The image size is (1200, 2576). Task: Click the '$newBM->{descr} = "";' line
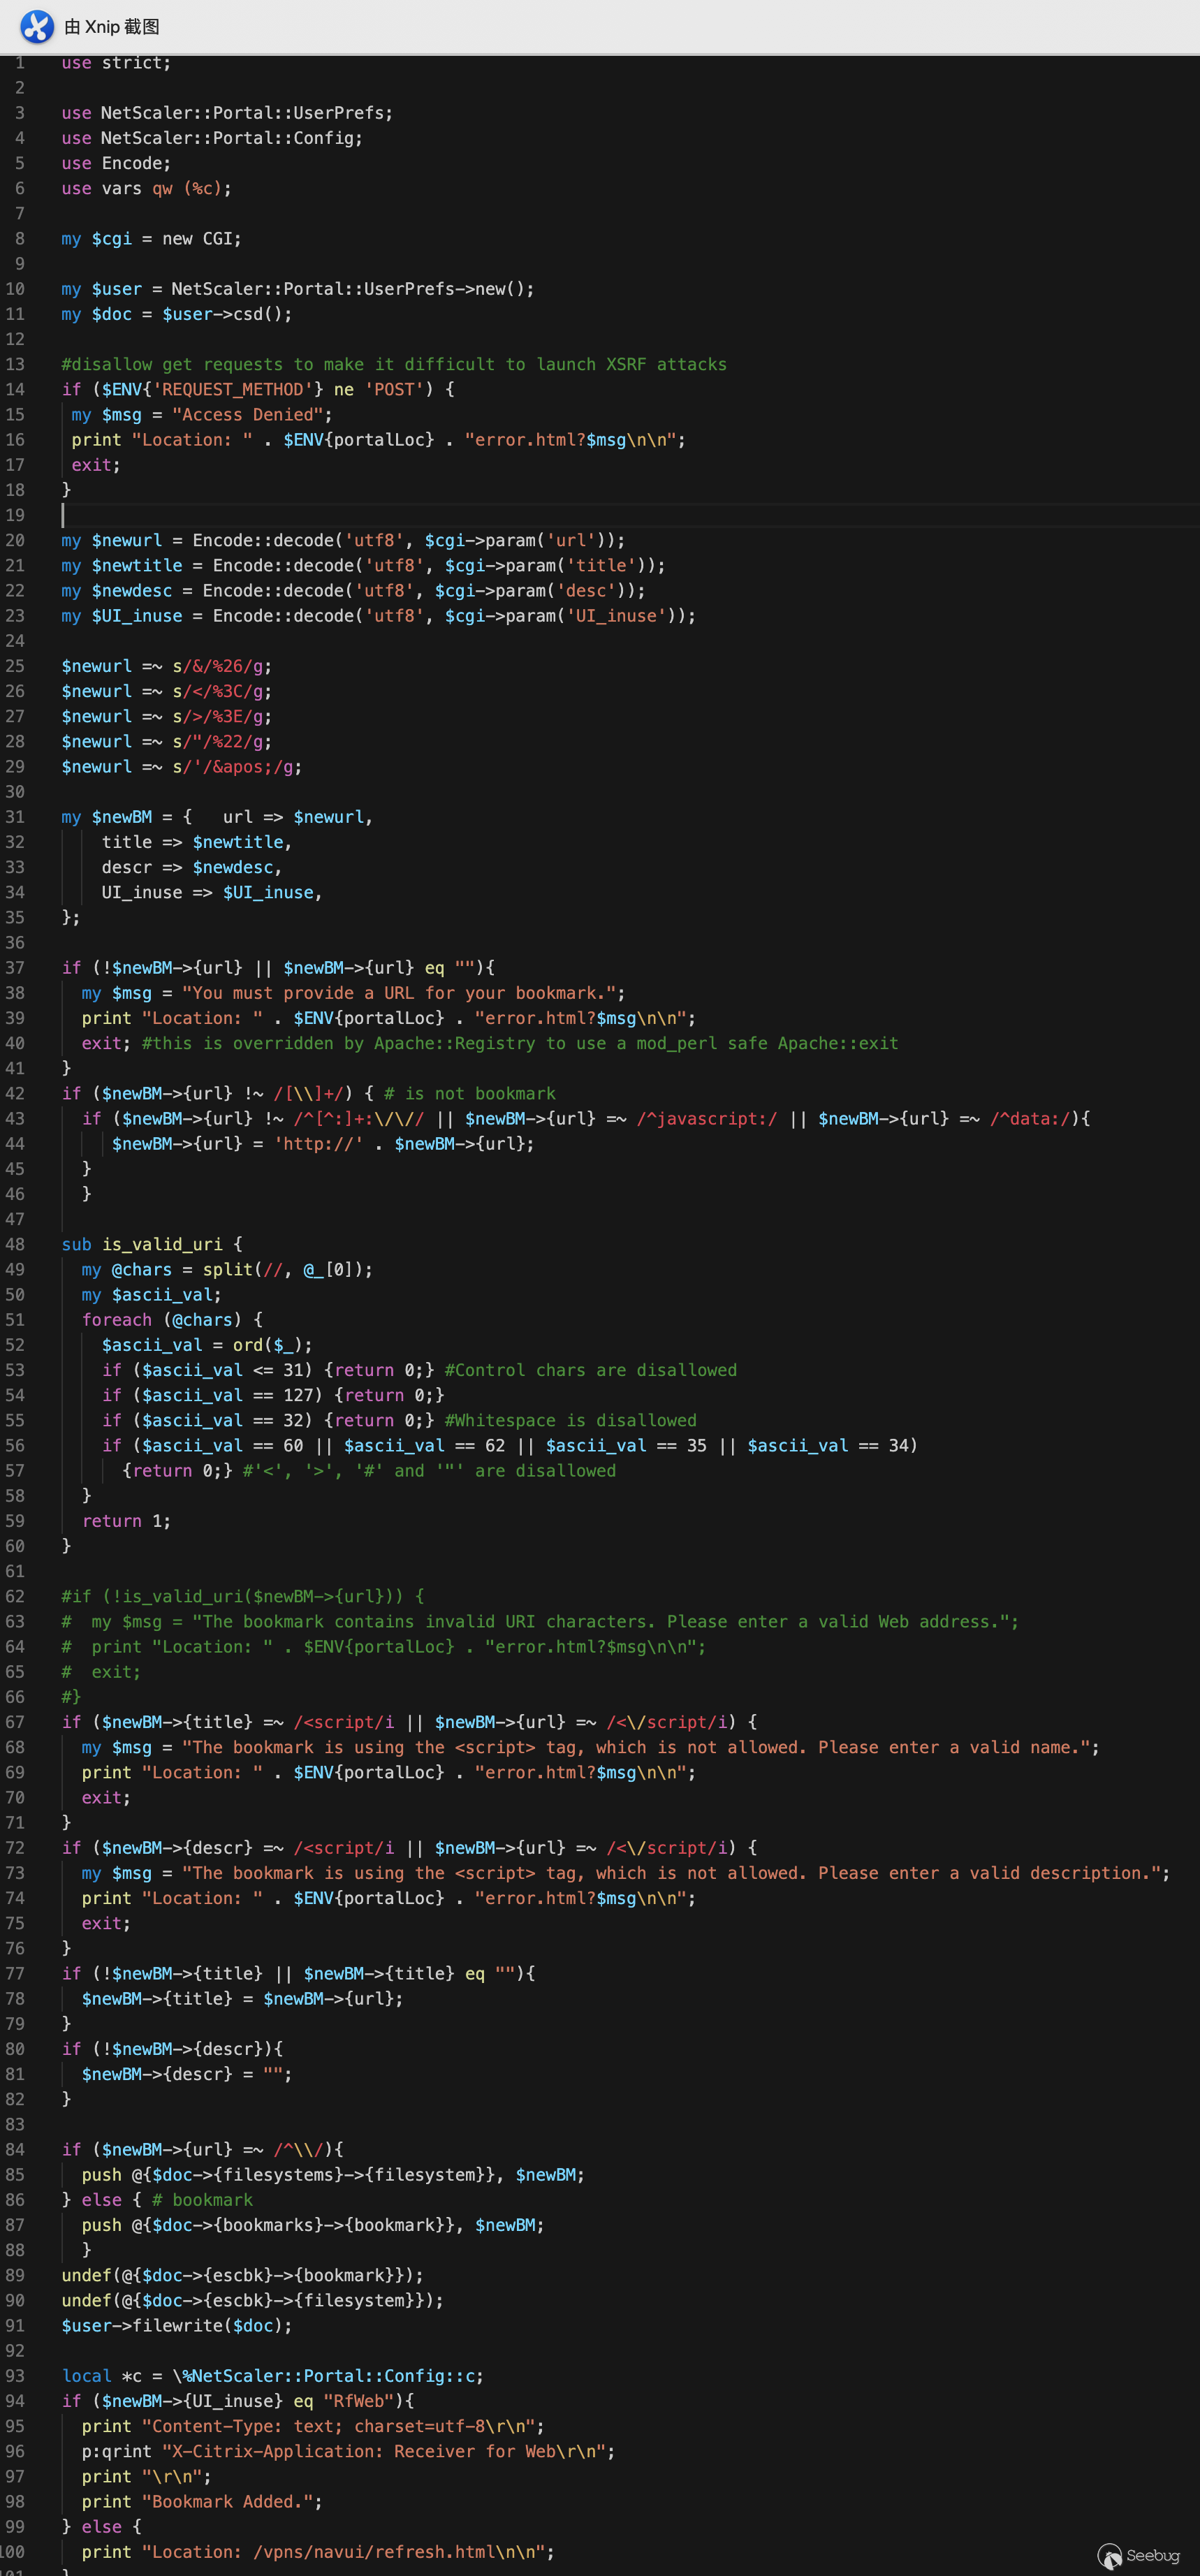coord(187,2074)
